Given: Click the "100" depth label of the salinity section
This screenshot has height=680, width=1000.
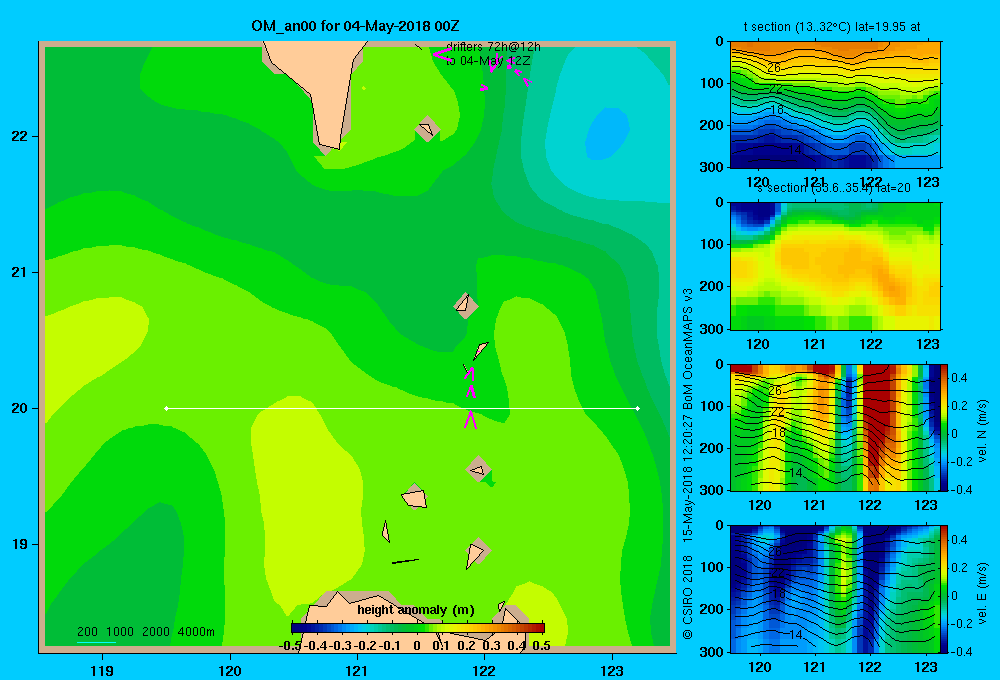Looking at the screenshot, I should pos(713,244).
